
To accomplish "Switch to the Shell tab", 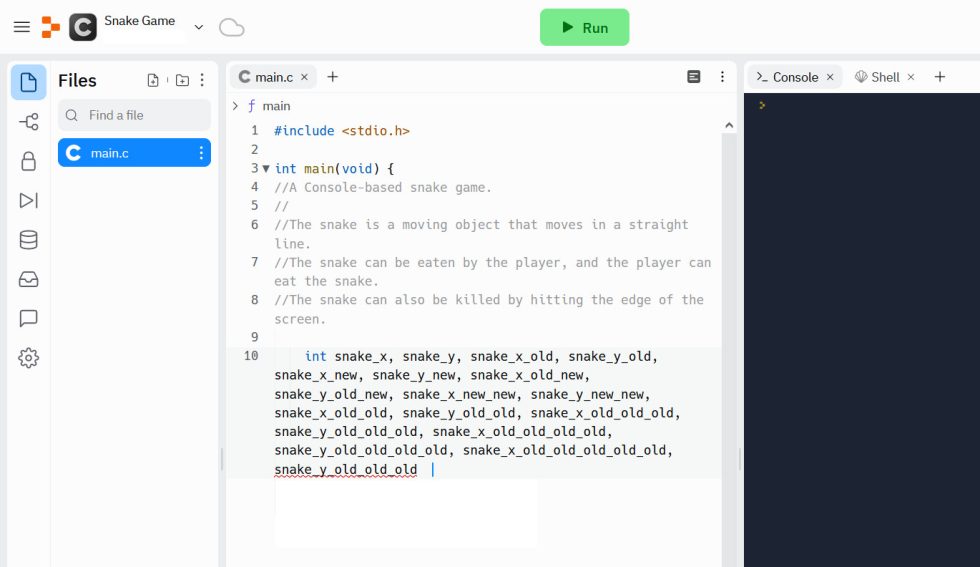I will click(x=878, y=77).
